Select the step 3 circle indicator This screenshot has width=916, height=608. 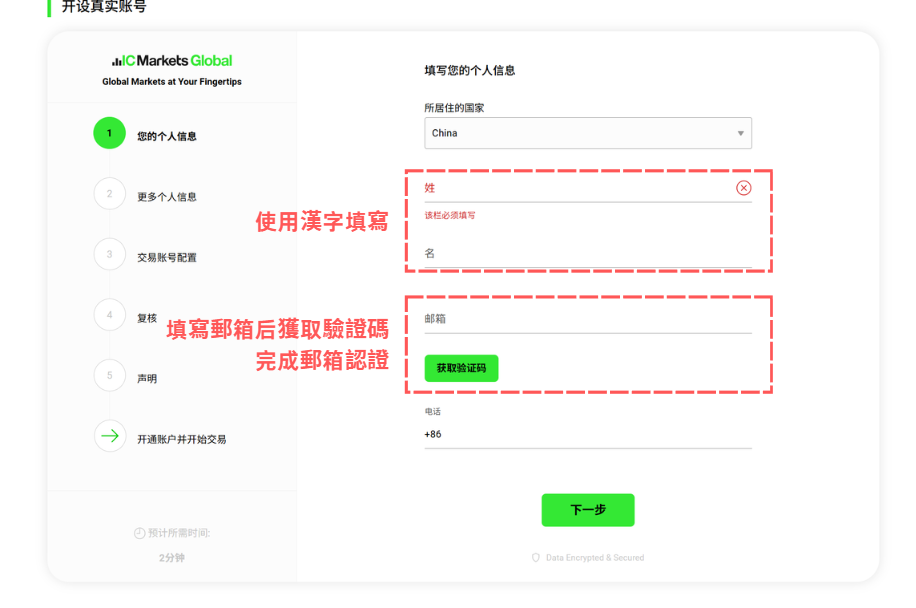pyautogui.click(x=110, y=255)
